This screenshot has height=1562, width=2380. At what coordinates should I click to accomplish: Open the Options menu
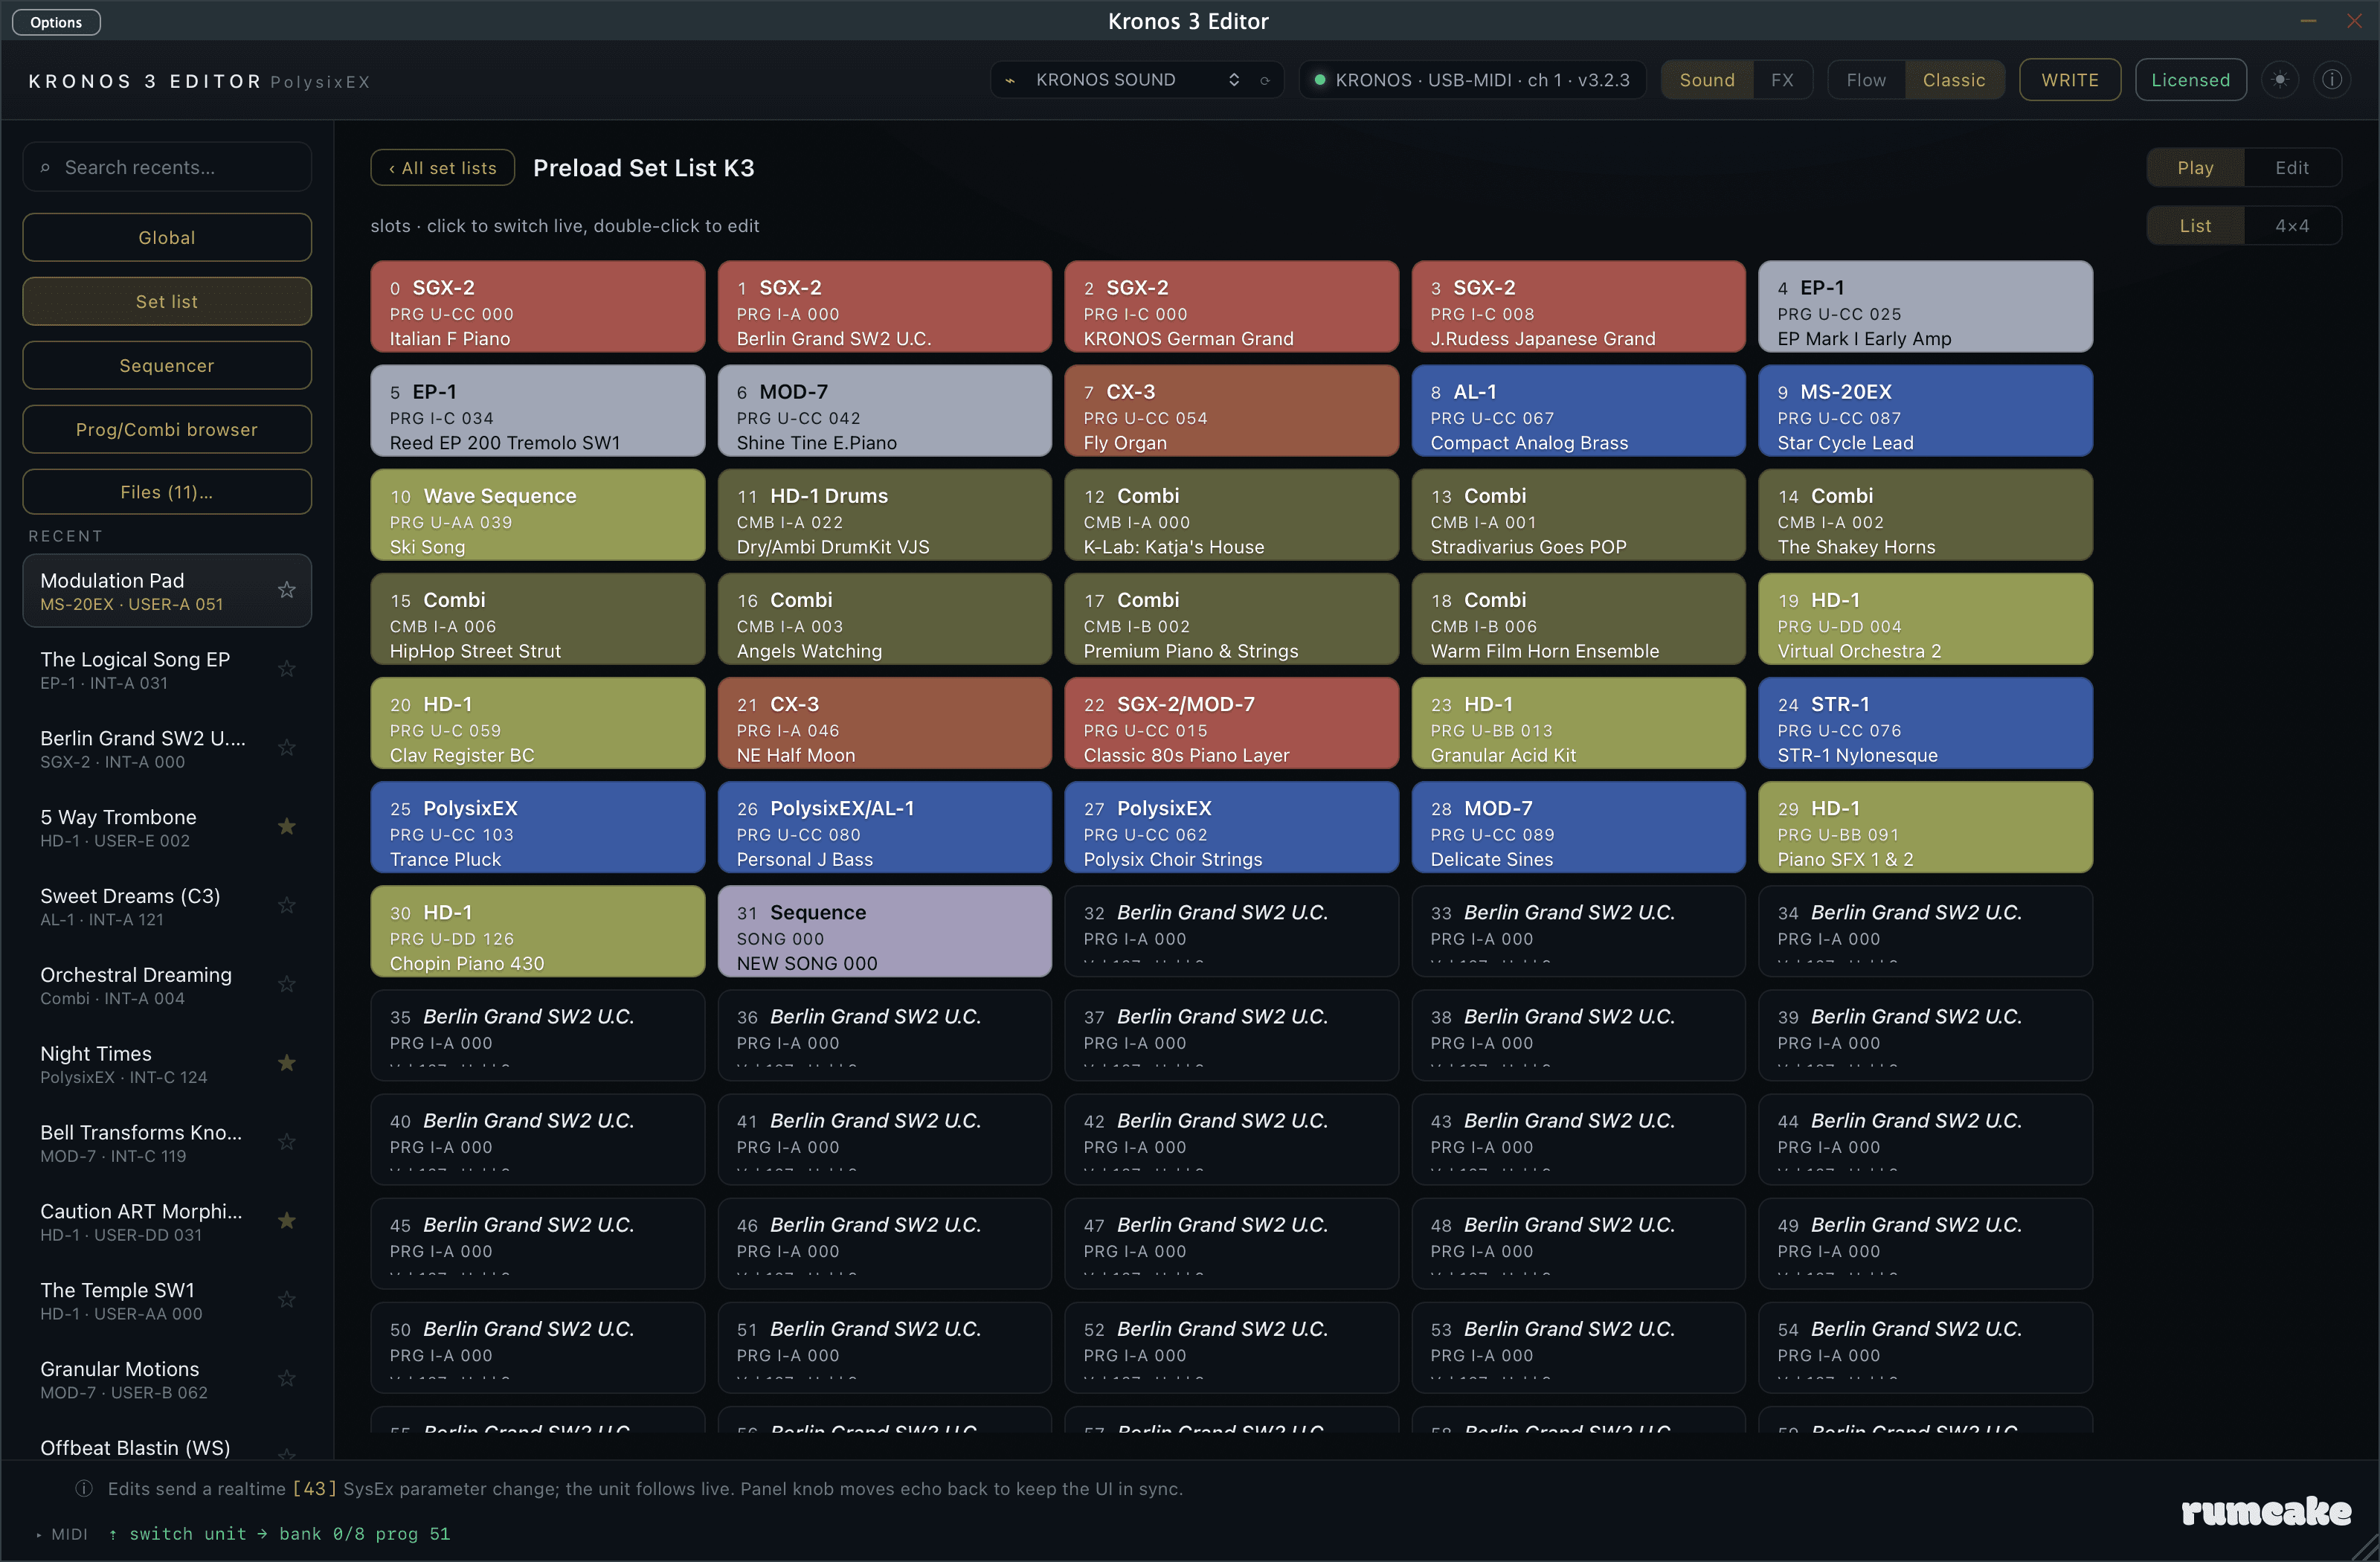point(56,22)
